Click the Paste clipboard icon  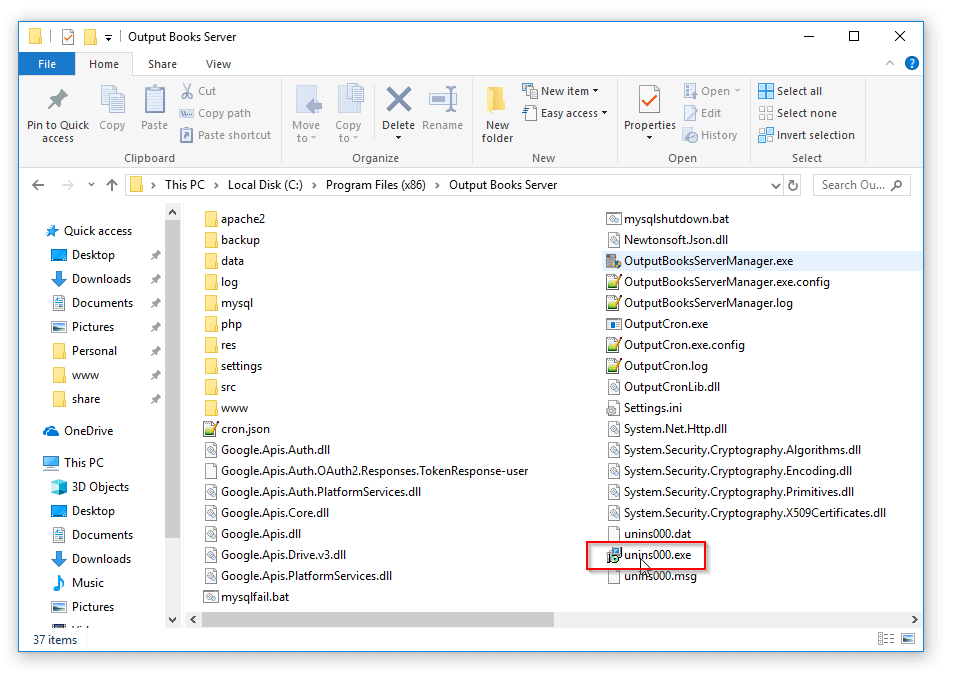tap(154, 100)
